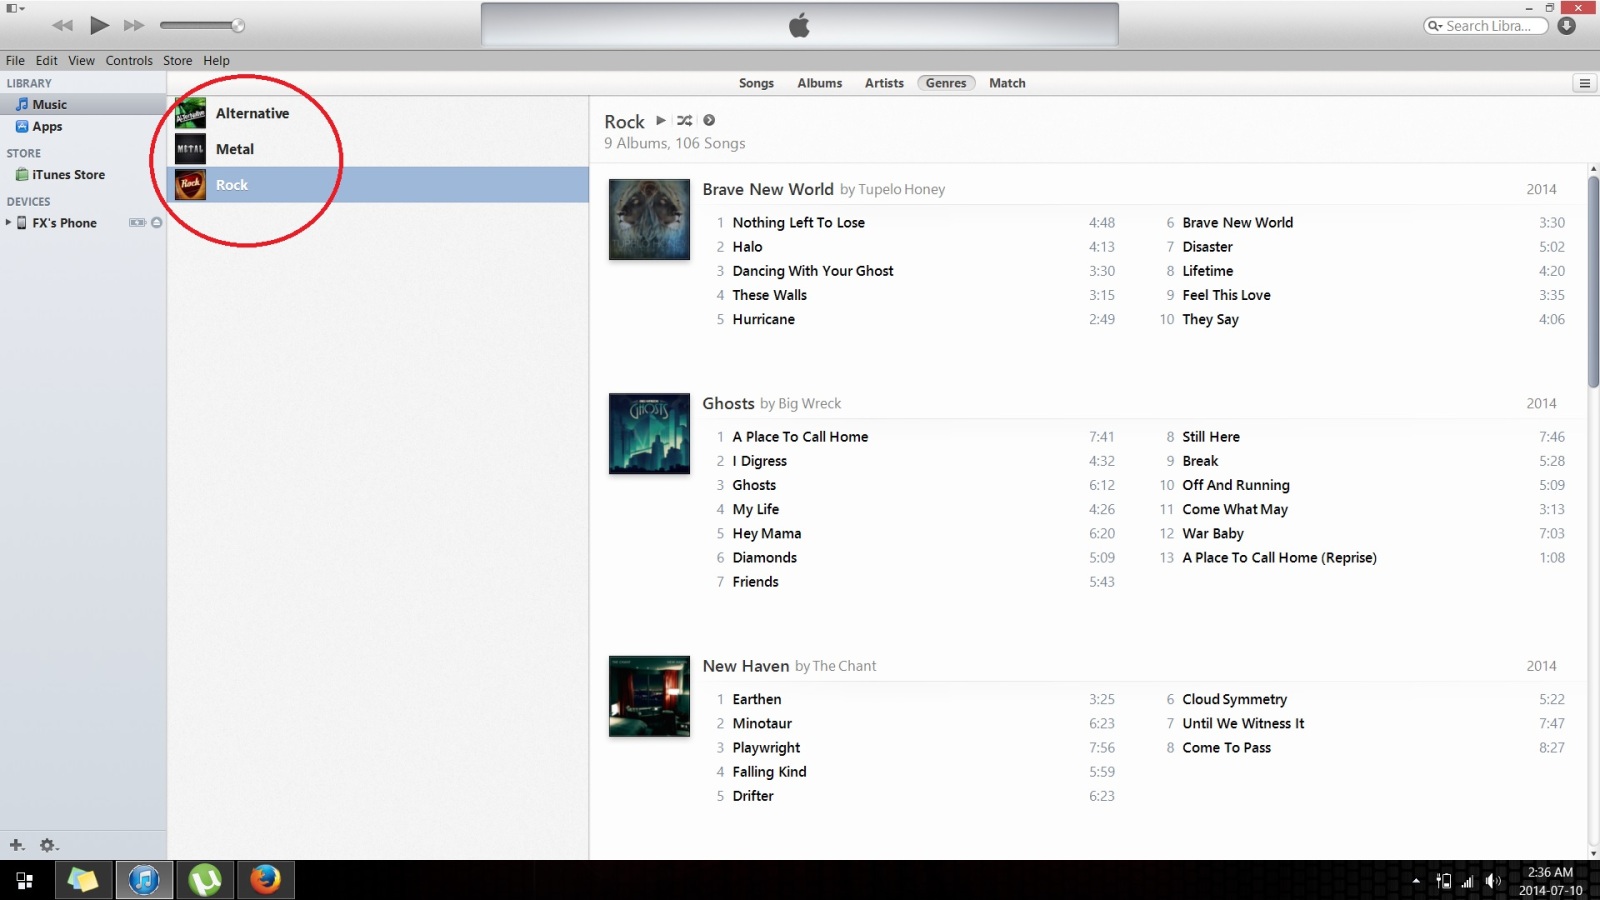Select FX's Phone under Devices
Screen dimensions: 1600x900
click(64, 223)
